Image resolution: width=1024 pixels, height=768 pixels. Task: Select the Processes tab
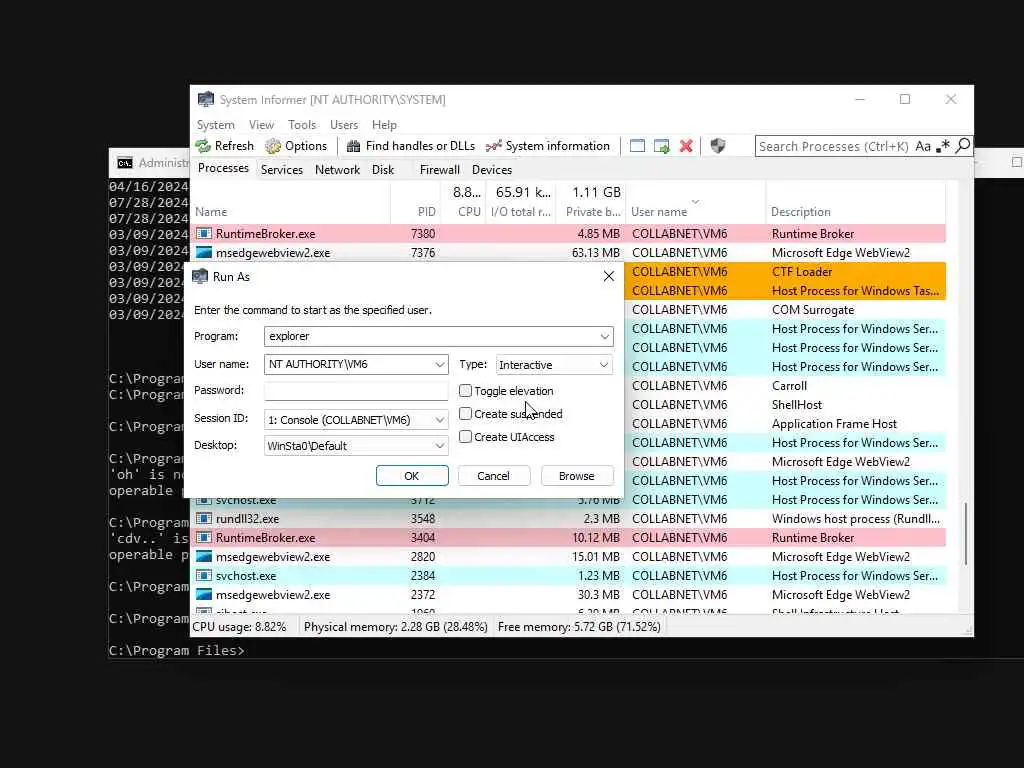[223, 168]
